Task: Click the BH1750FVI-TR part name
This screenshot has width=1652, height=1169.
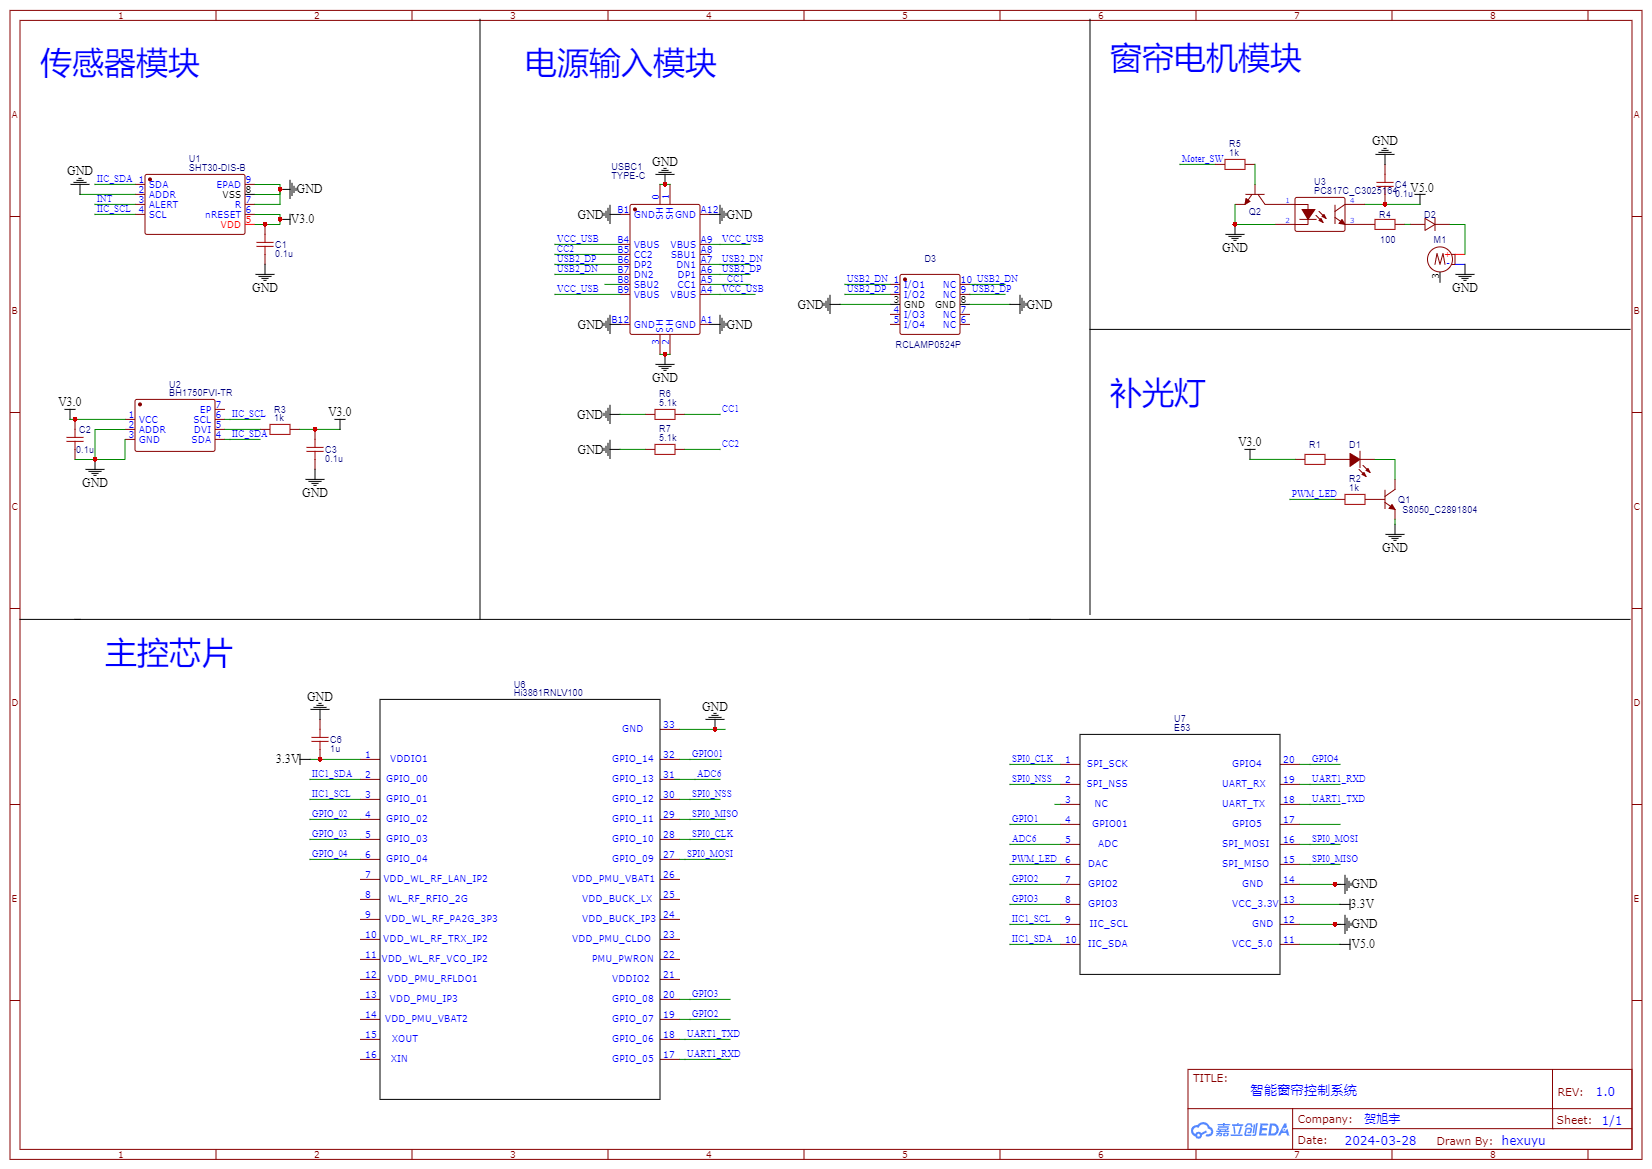Action: 200,393
